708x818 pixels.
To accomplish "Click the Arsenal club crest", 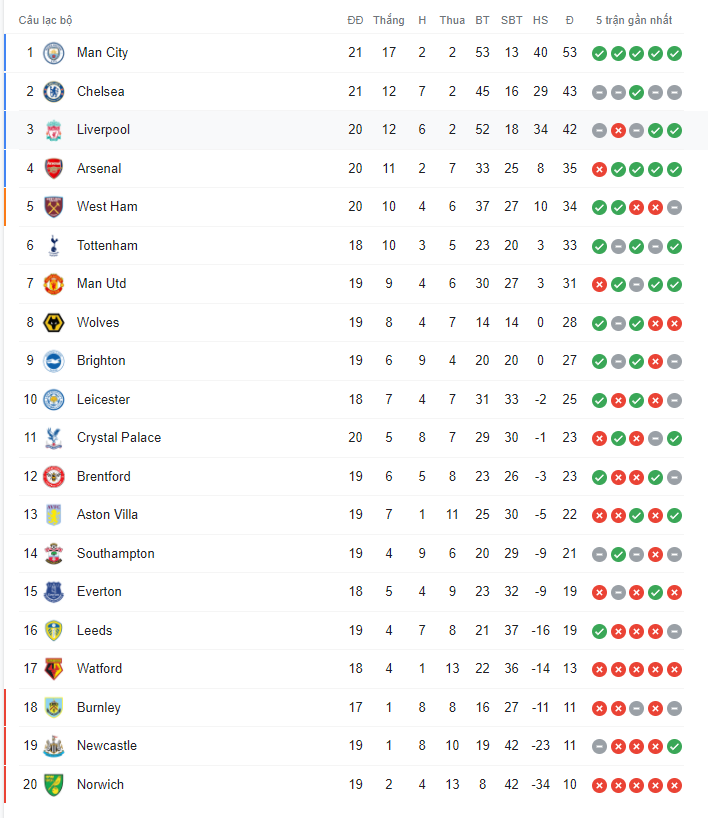I will [x=54, y=169].
